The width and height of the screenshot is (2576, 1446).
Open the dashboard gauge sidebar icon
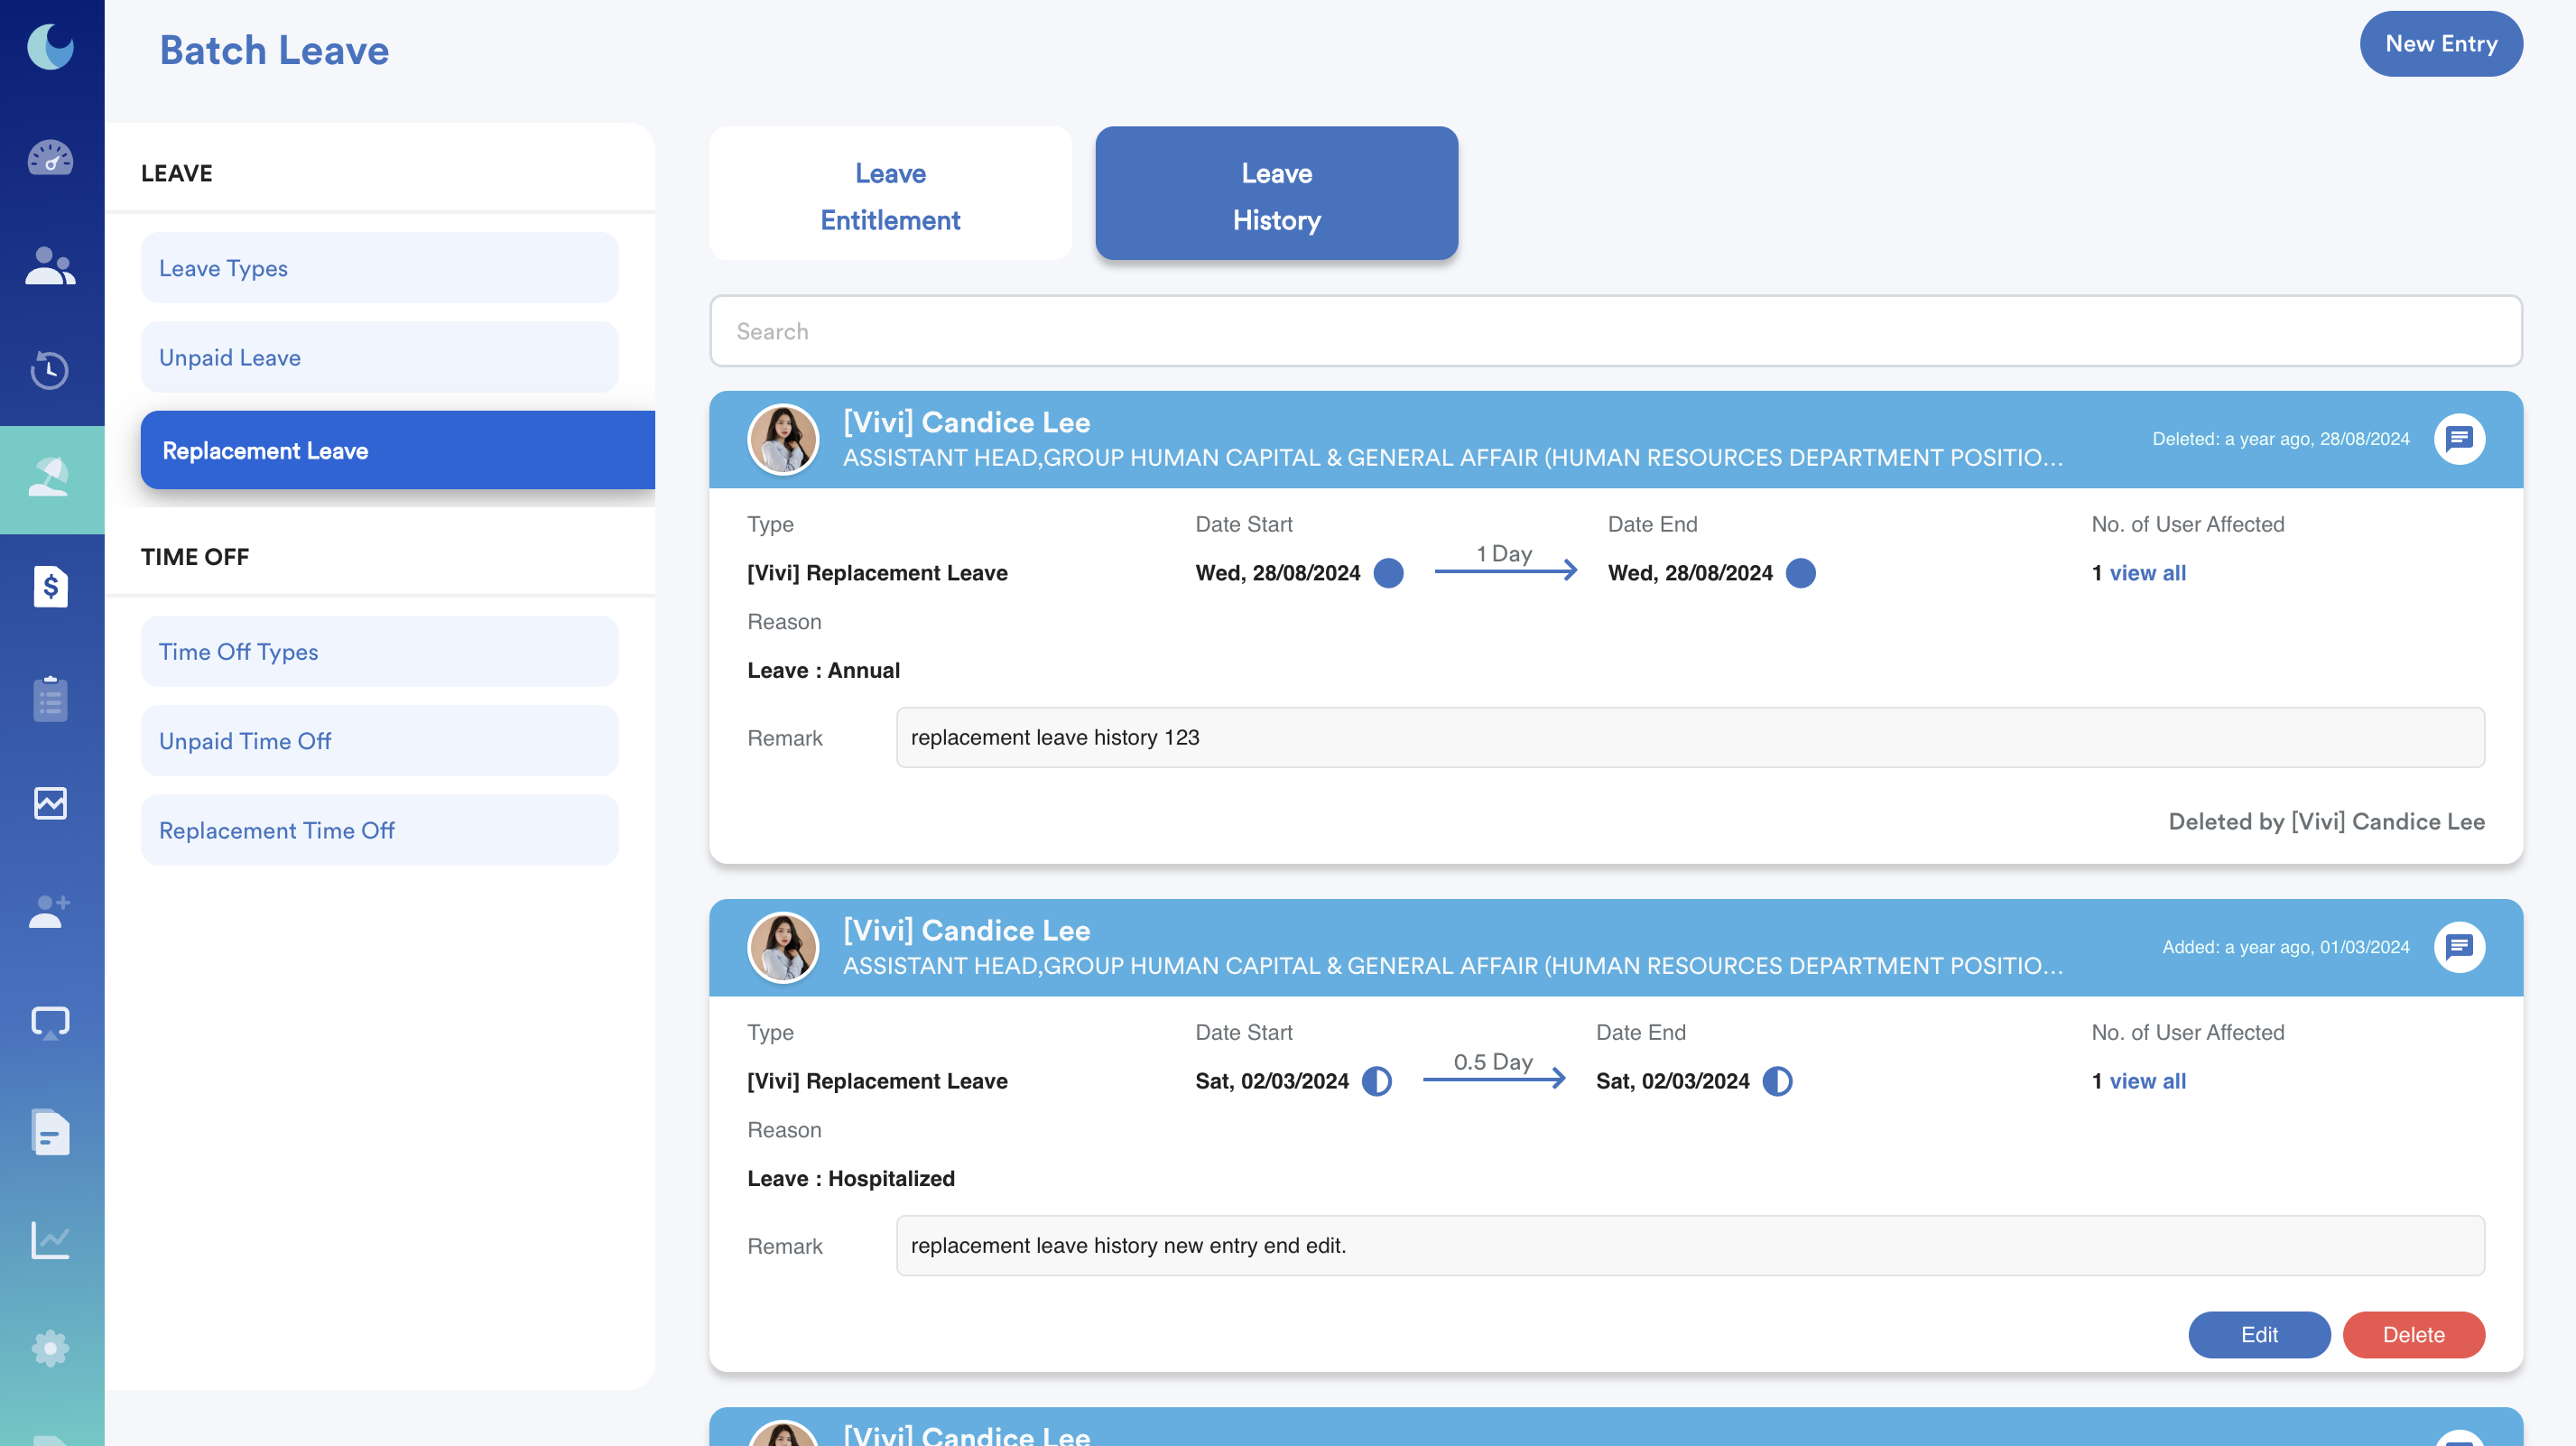click(50, 158)
